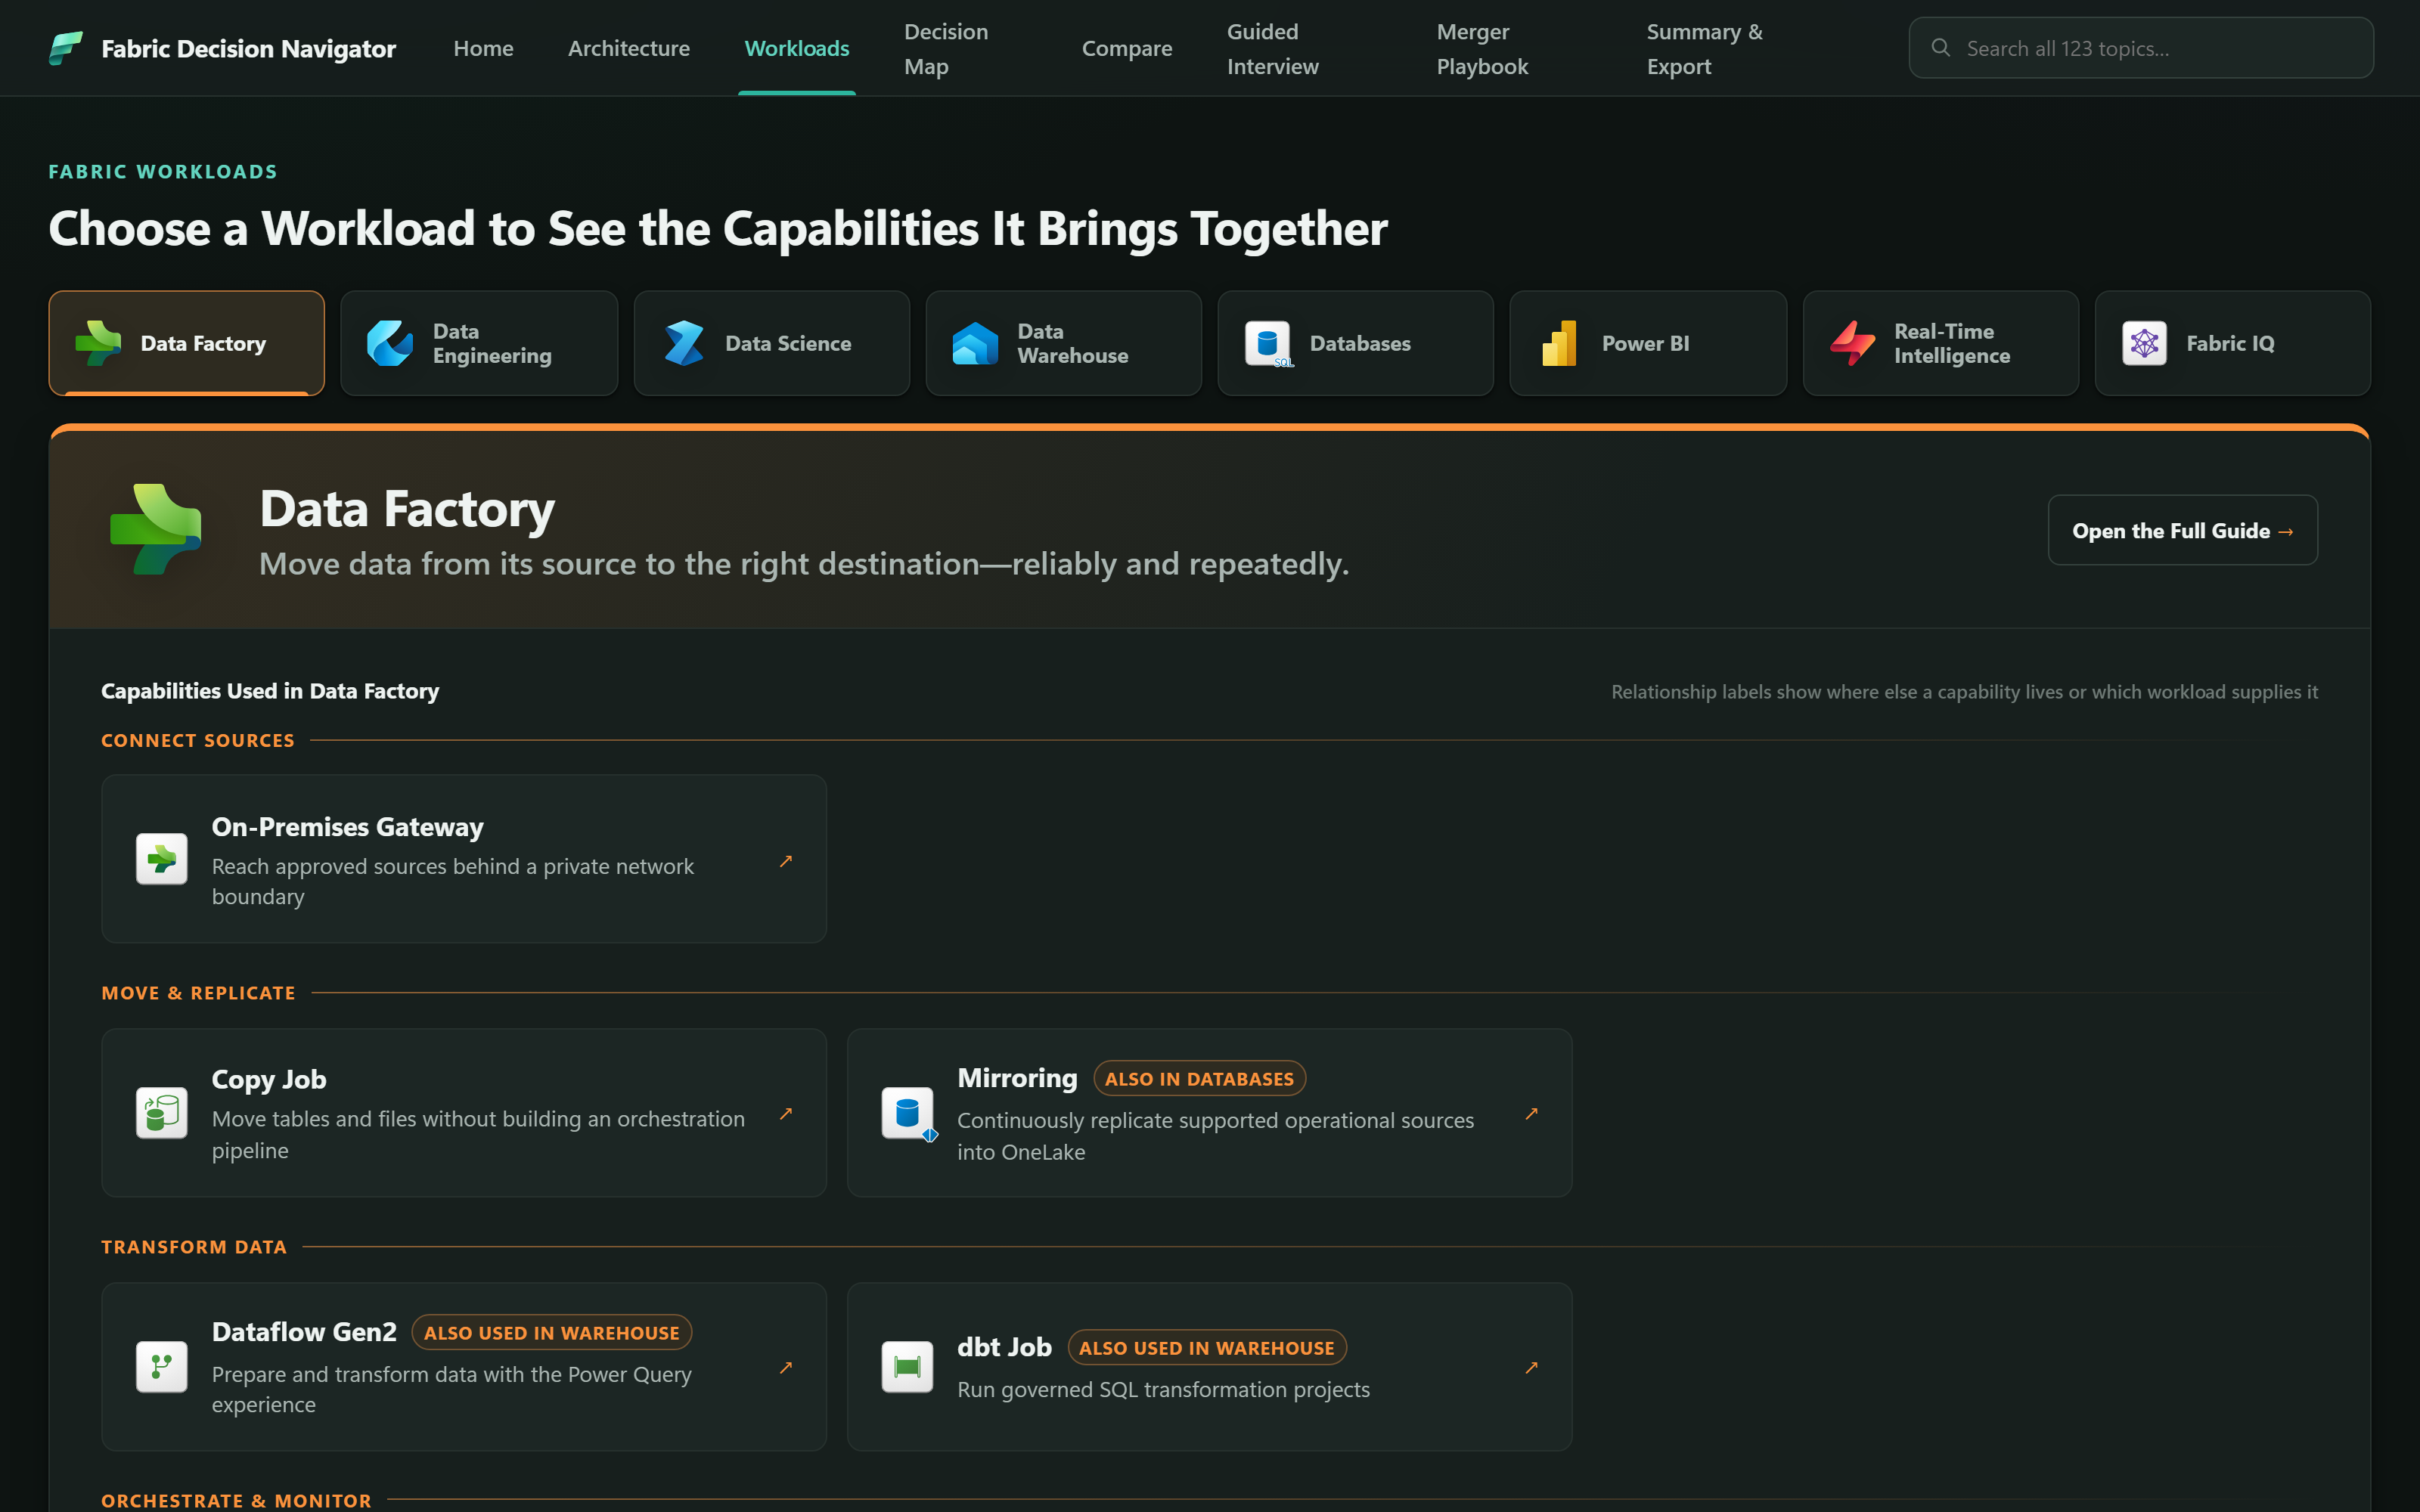
Task: Click the Databases SQL workload icon
Action: [1268, 343]
